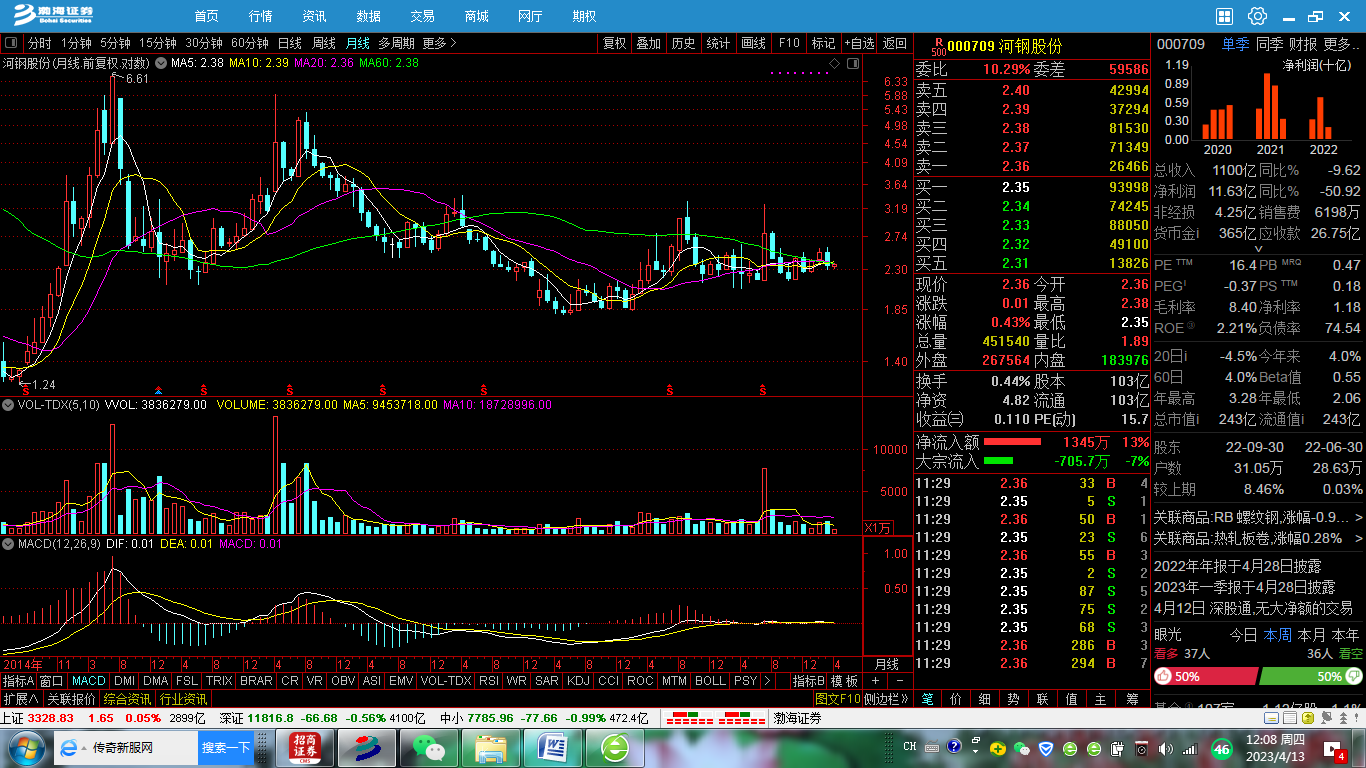This screenshot has width=1366, height=768.
Task: Open Windows Explorer folder in taskbar
Action: pyautogui.click(x=491, y=747)
